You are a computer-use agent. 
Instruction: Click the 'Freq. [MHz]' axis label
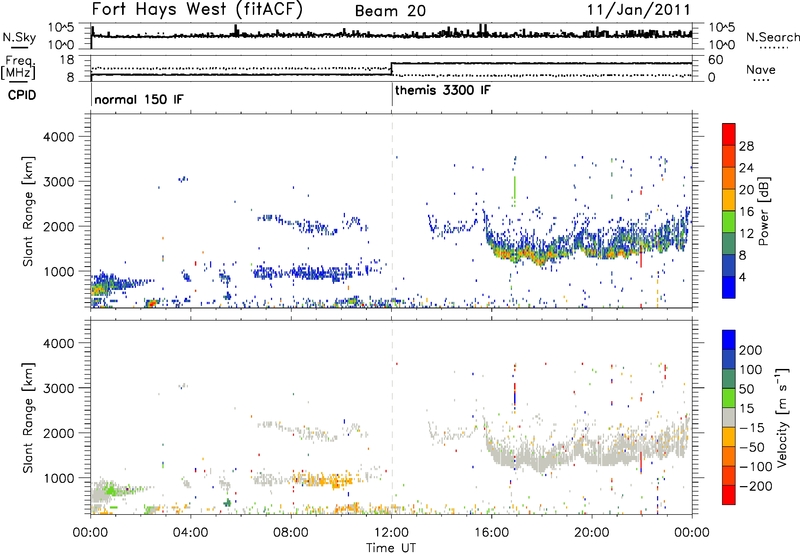click(x=19, y=67)
